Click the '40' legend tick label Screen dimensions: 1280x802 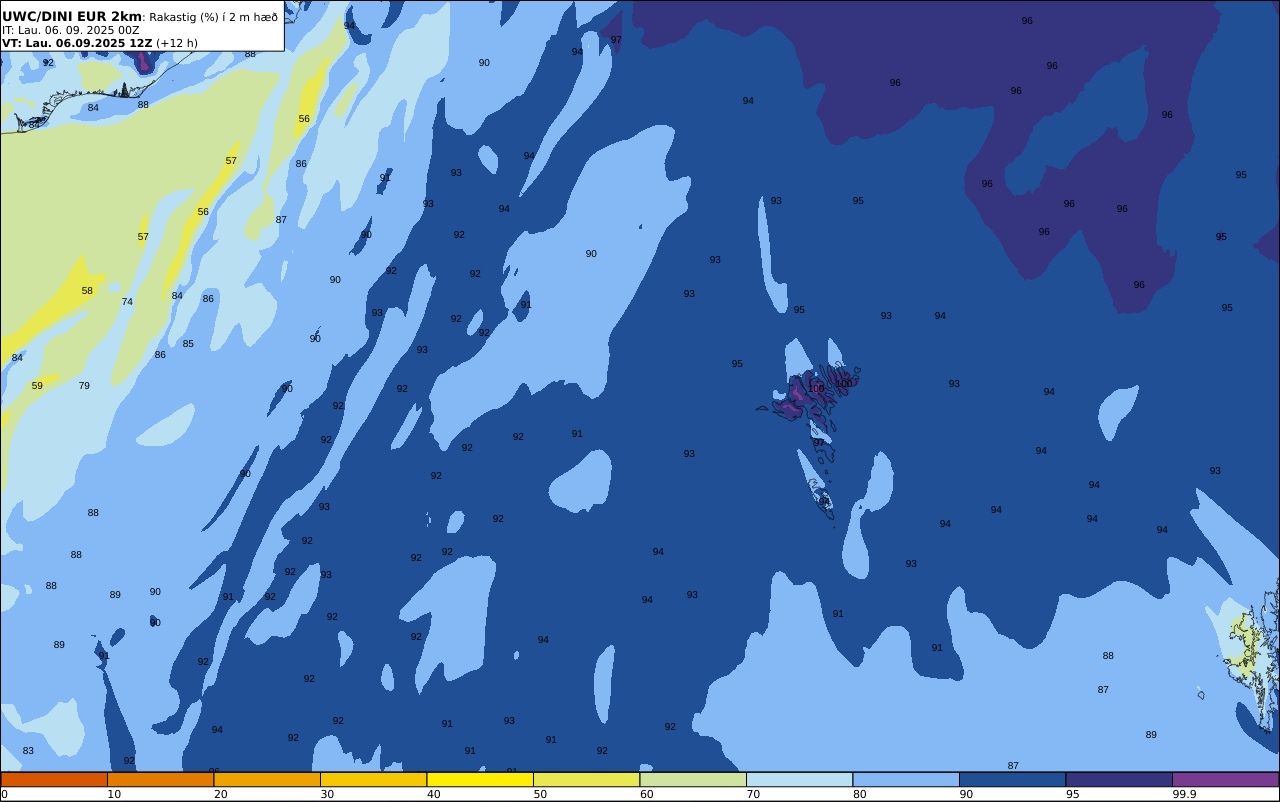pyautogui.click(x=434, y=794)
